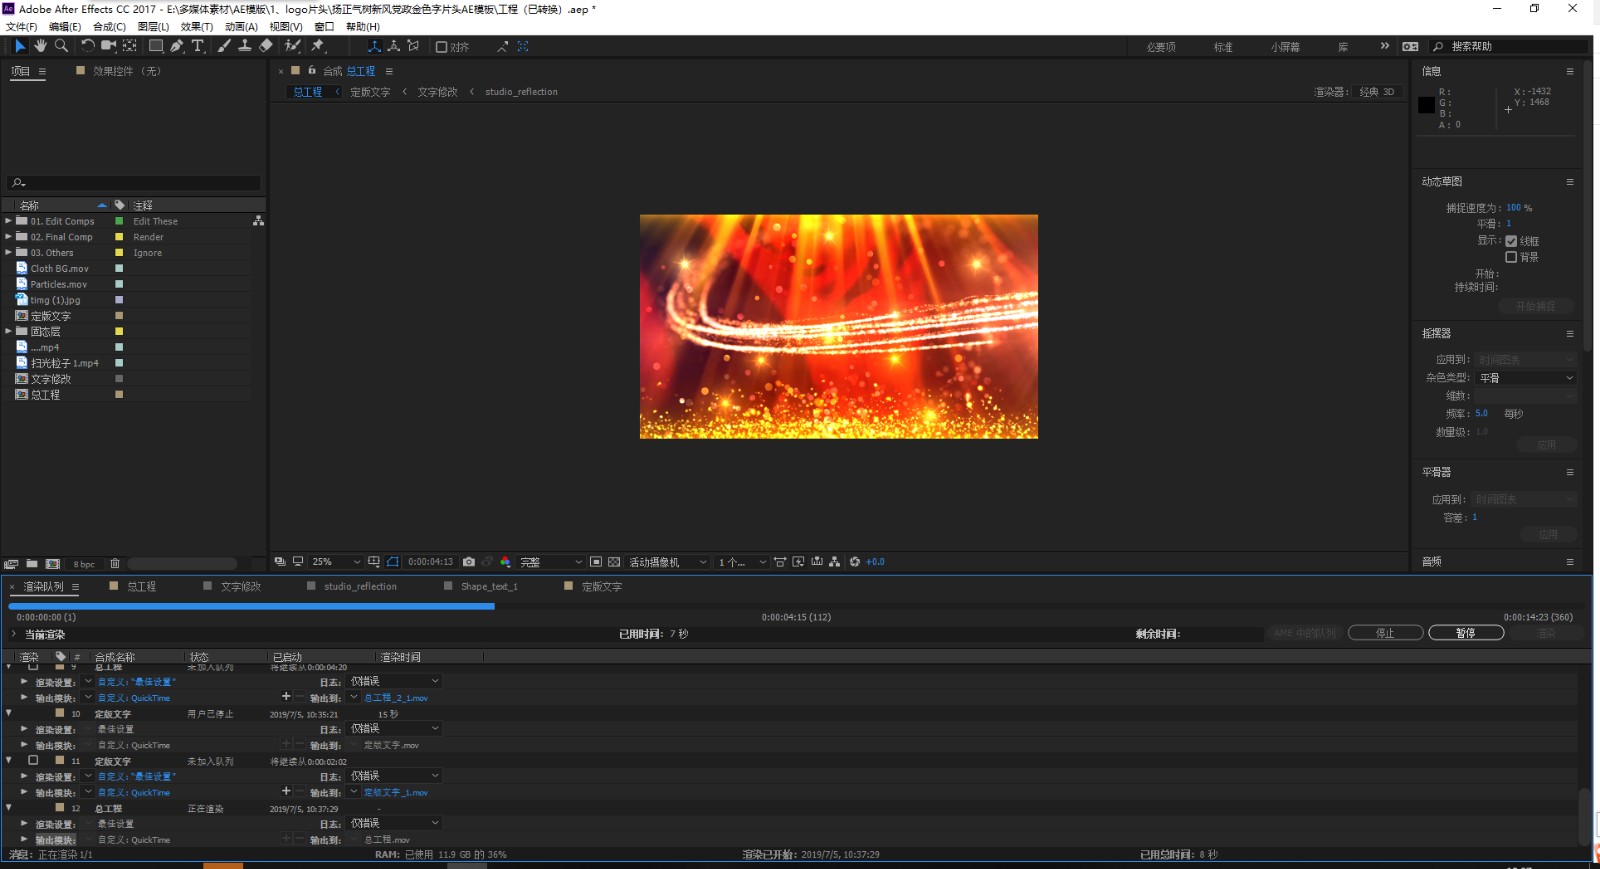Image resolution: width=1600 pixels, height=869 pixels.
Task: Click the snapshot camera icon in viewer
Action: click(469, 562)
